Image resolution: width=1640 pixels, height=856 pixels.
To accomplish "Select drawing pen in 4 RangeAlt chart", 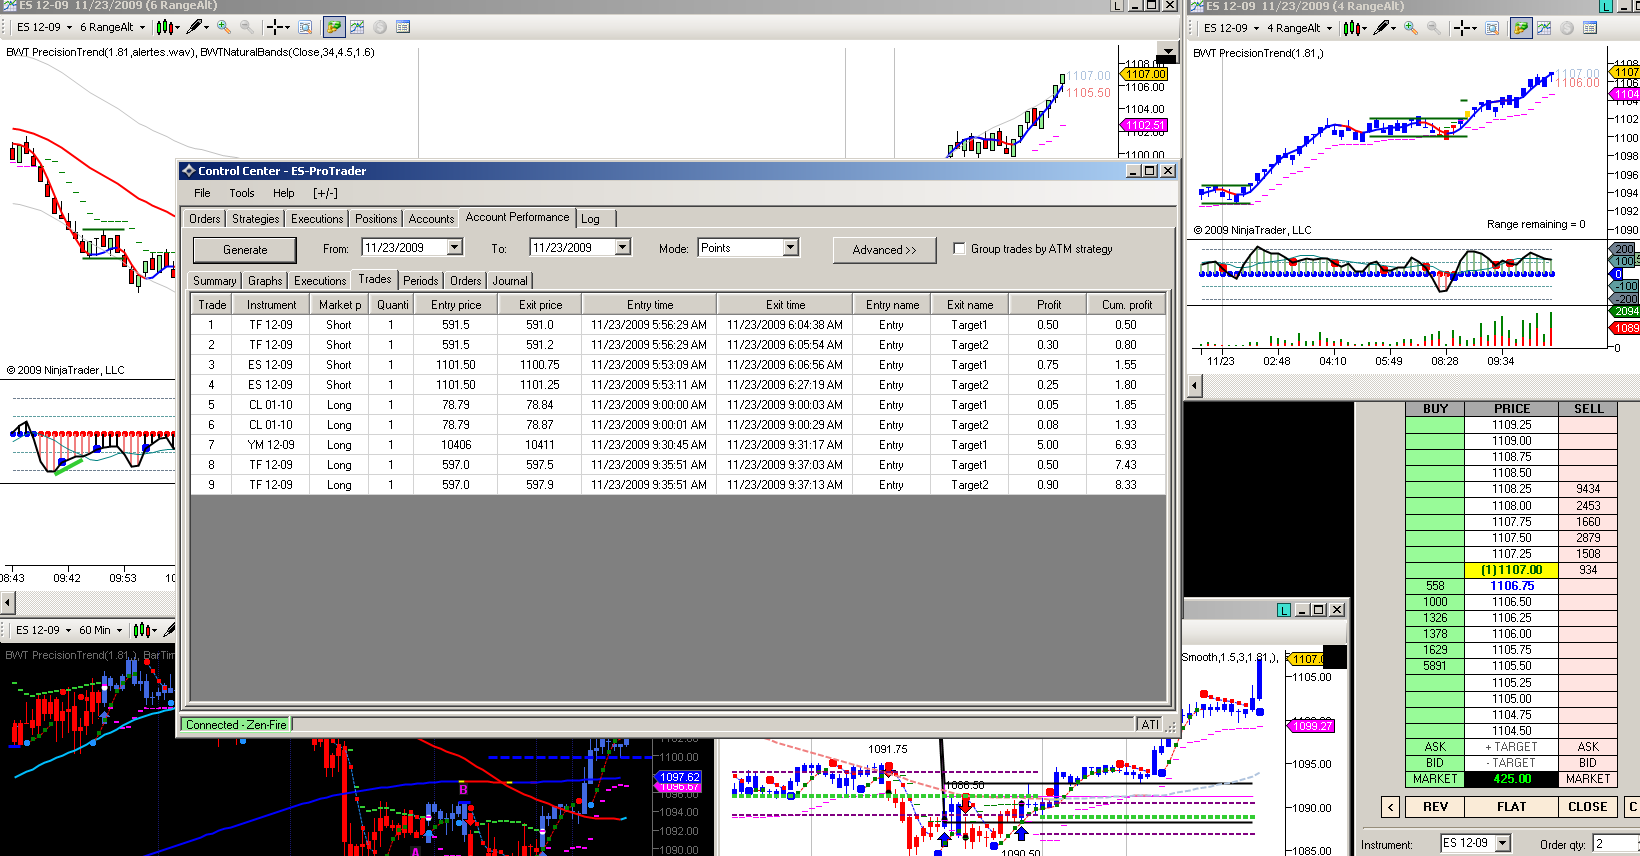I will point(1384,28).
